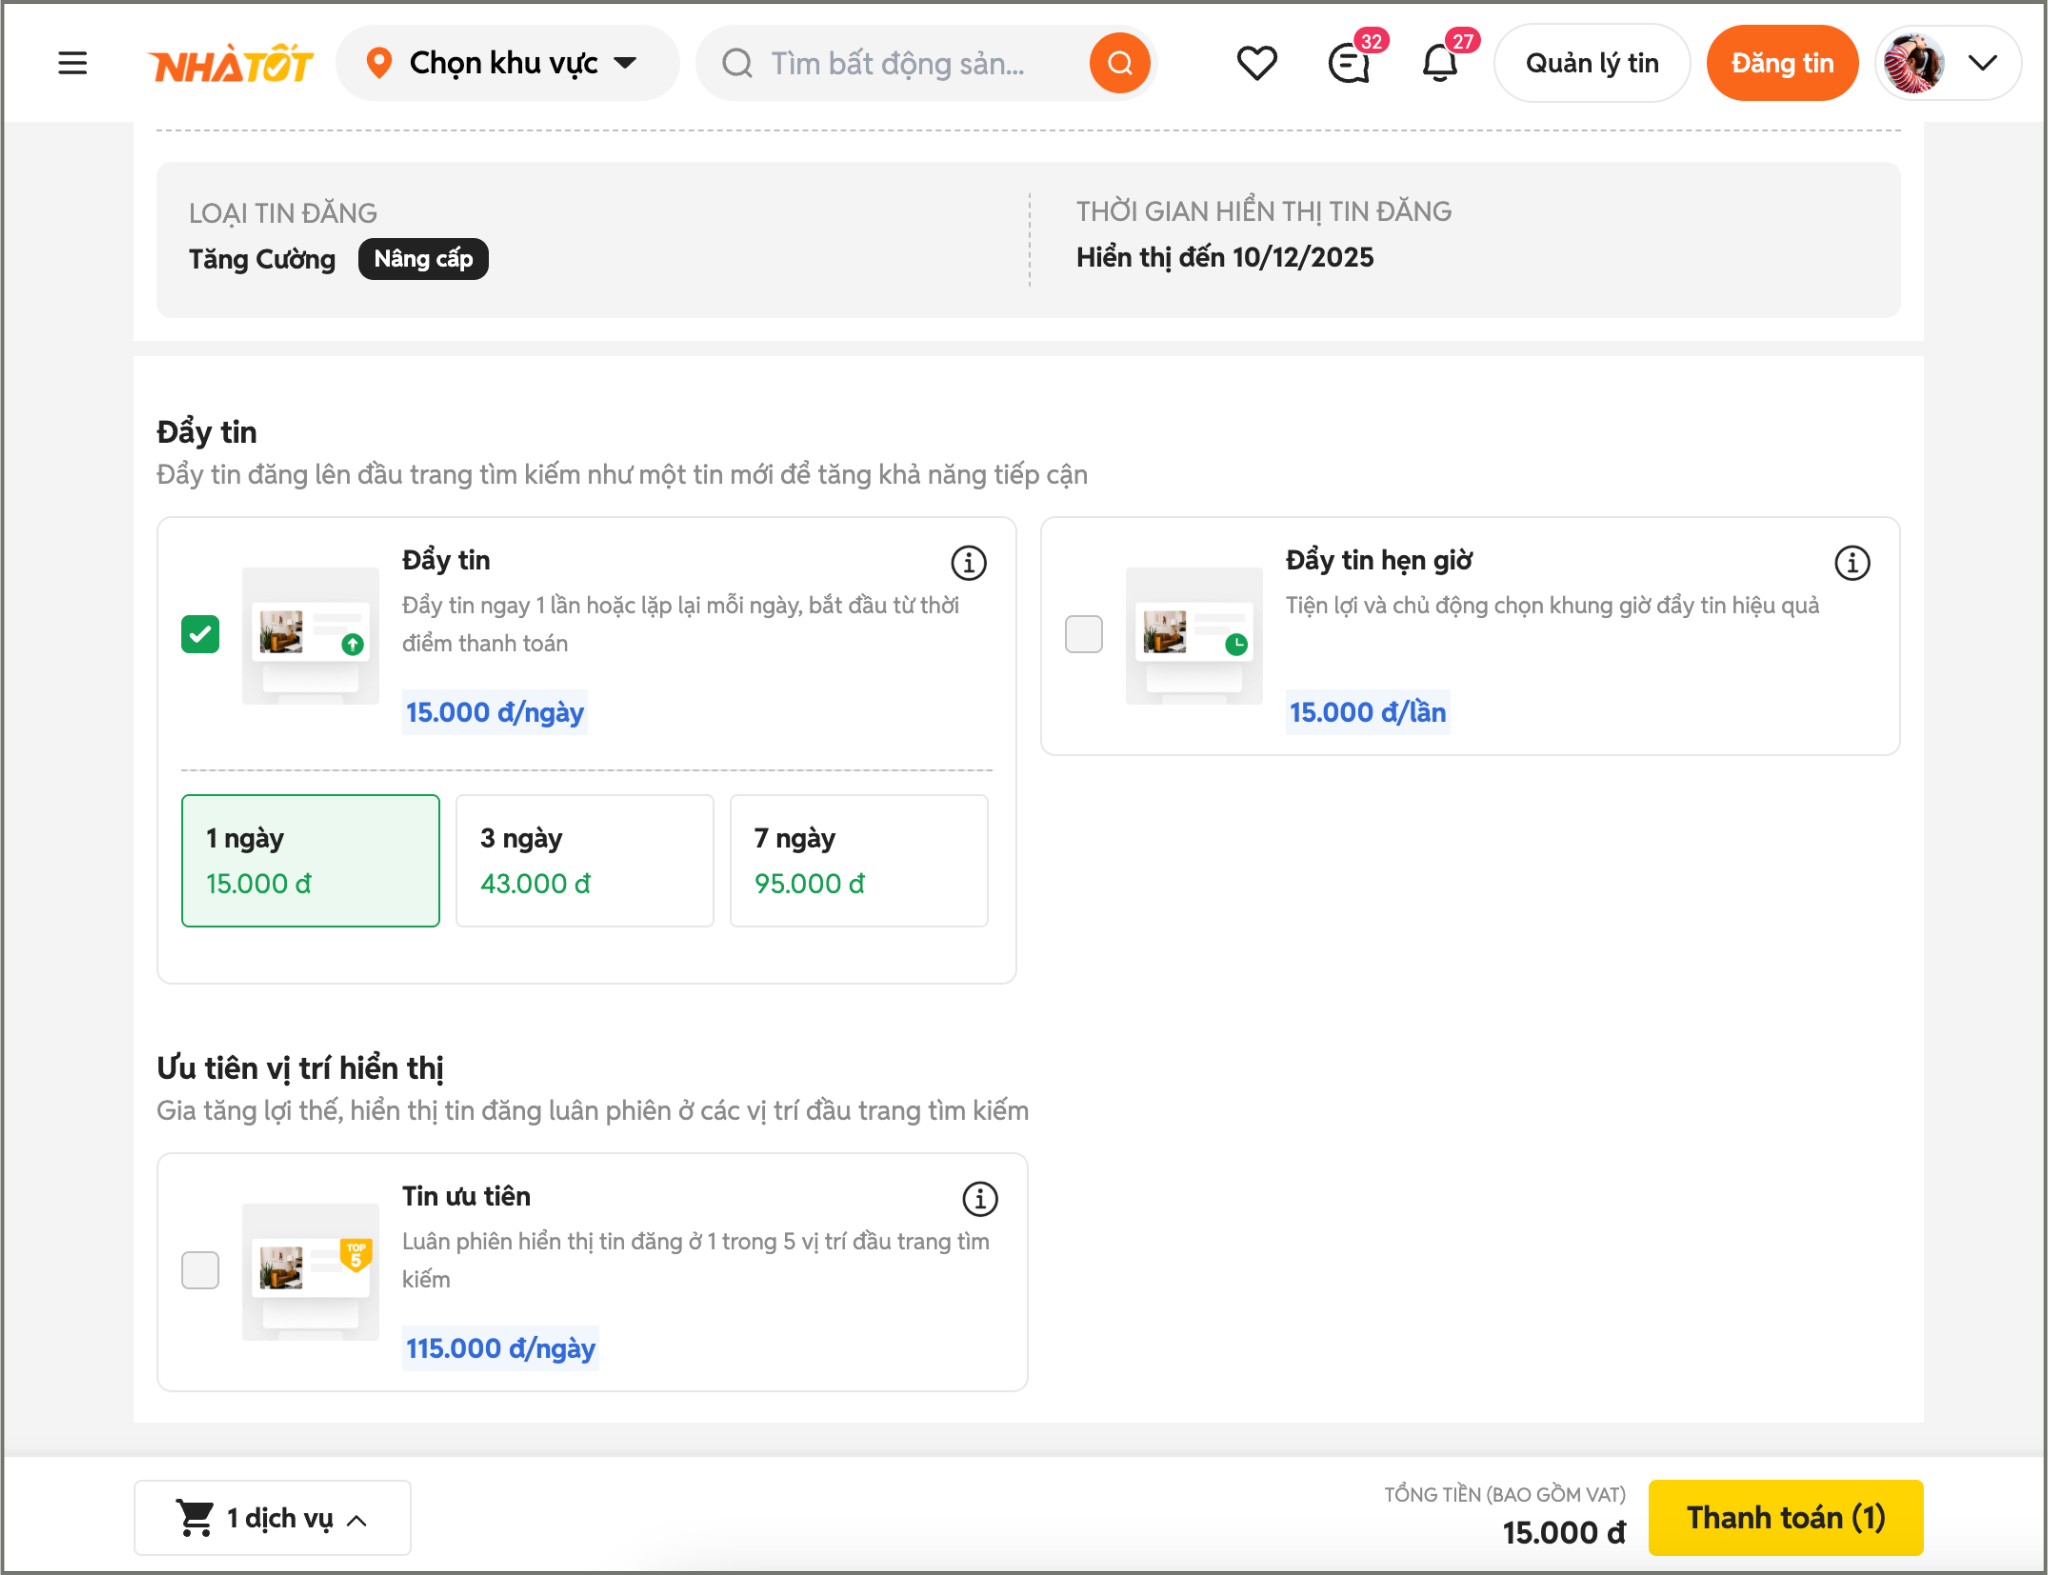This screenshot has width=2048, height=1575.
Task: Enable Đẩy tin hẹn giờ checkbox
Action: (1083, 634)
